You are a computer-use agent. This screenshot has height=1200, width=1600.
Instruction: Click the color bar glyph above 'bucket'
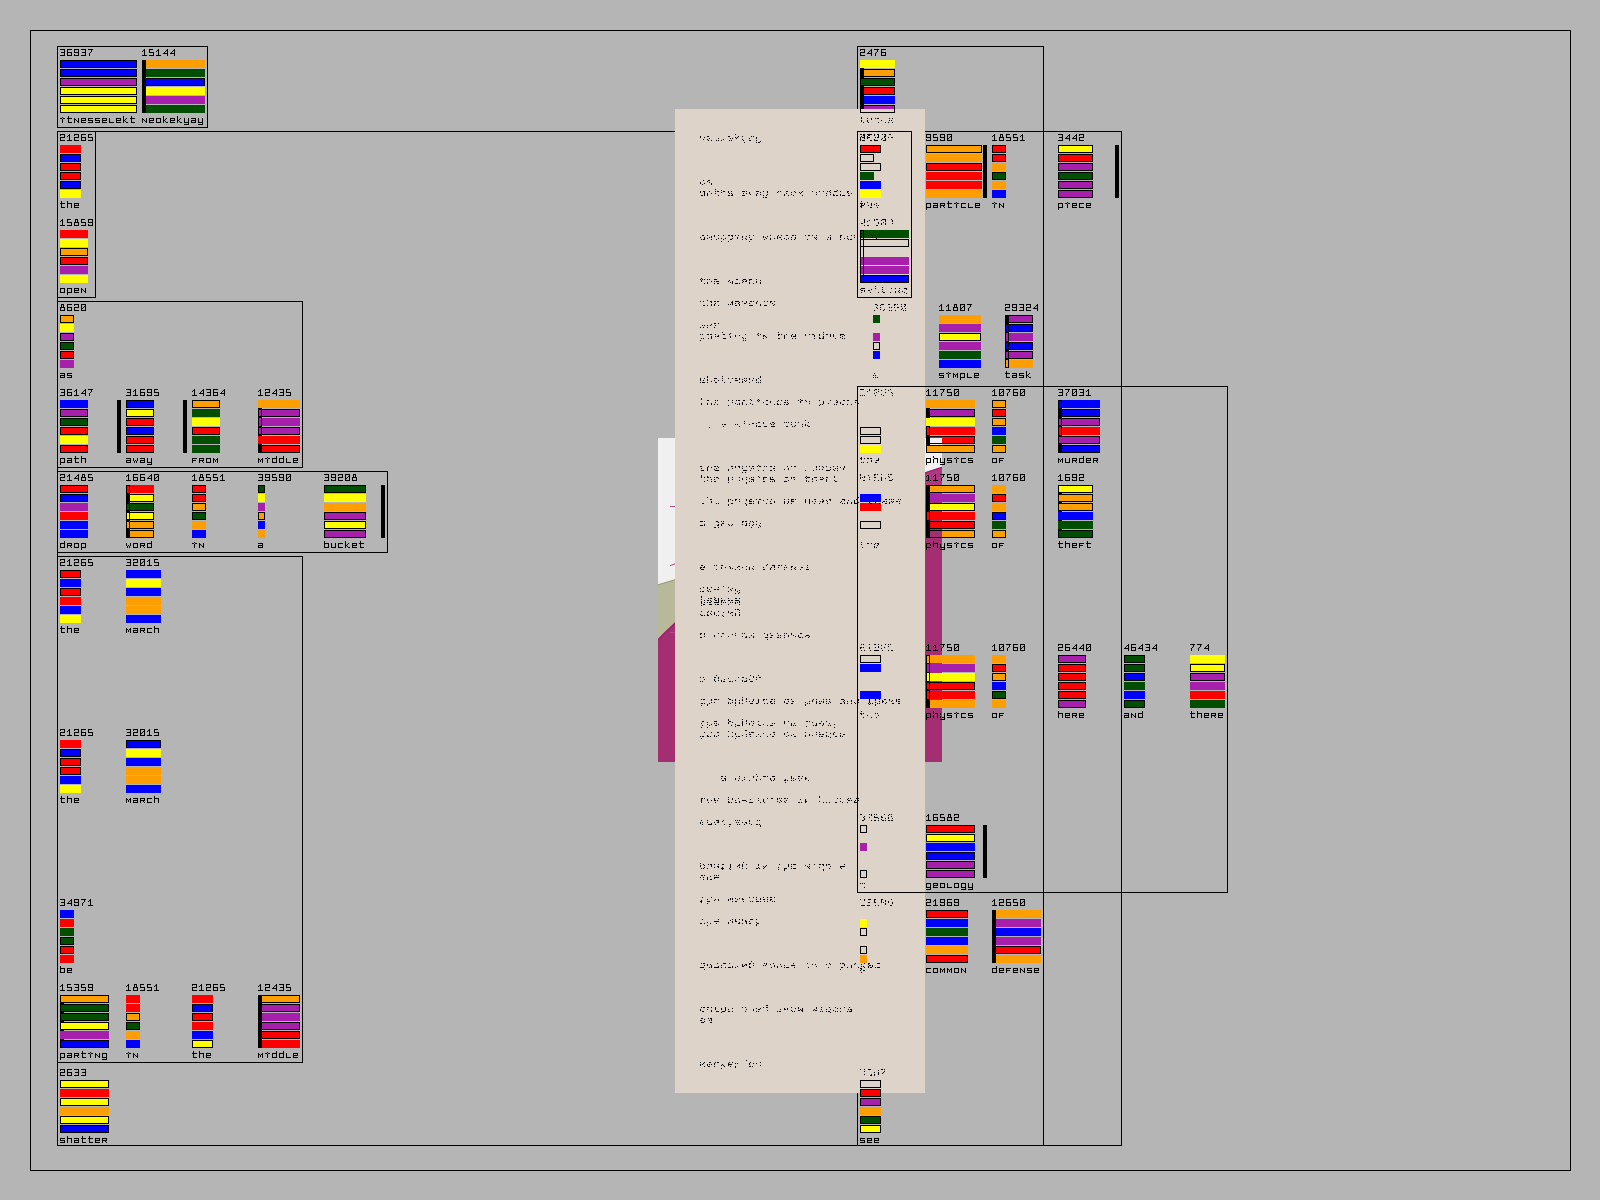tap(344, 512)
